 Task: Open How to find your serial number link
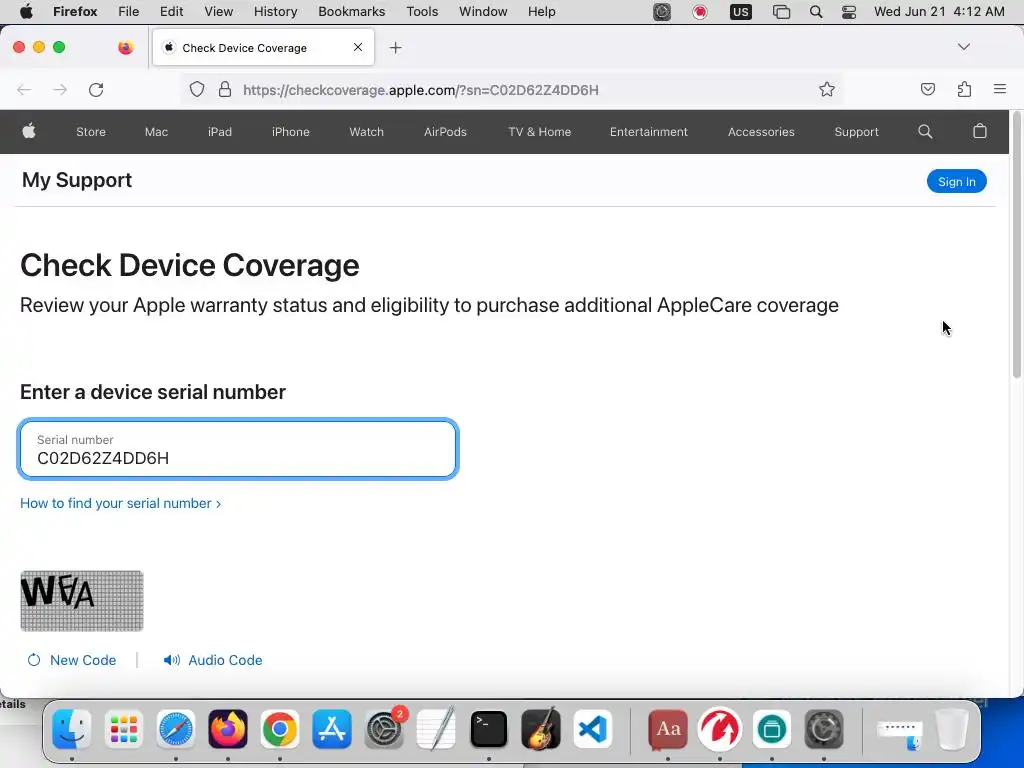(120, 504)
